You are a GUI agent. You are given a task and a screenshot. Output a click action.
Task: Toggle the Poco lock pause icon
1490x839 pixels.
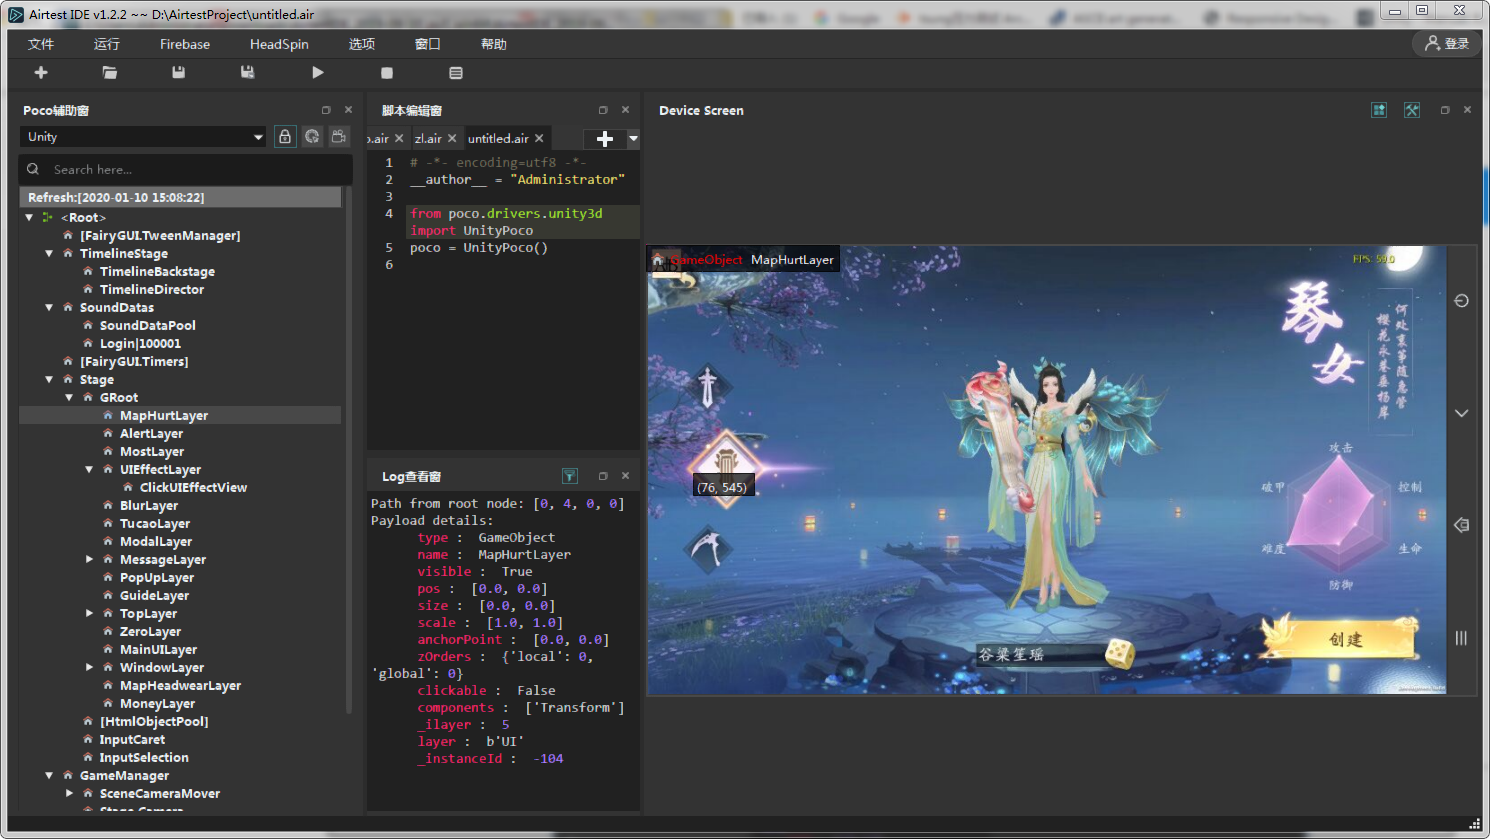click(x=285, y=137)
